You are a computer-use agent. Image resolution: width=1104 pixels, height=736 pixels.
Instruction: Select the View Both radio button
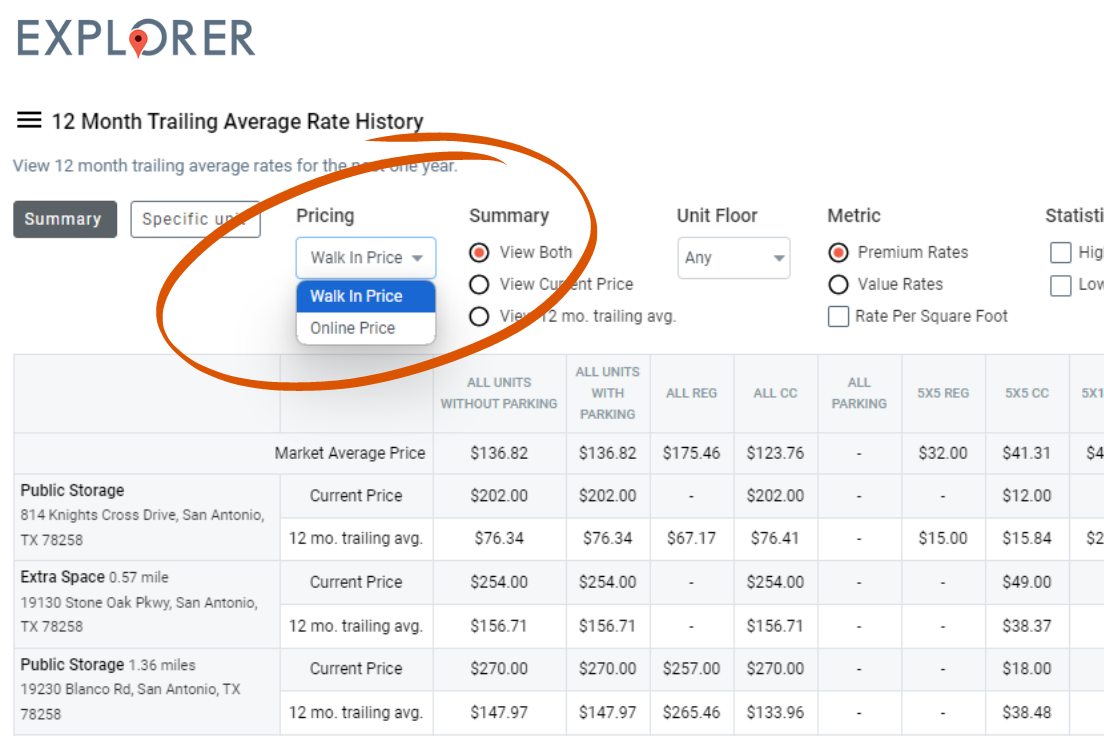coord(479,252)
